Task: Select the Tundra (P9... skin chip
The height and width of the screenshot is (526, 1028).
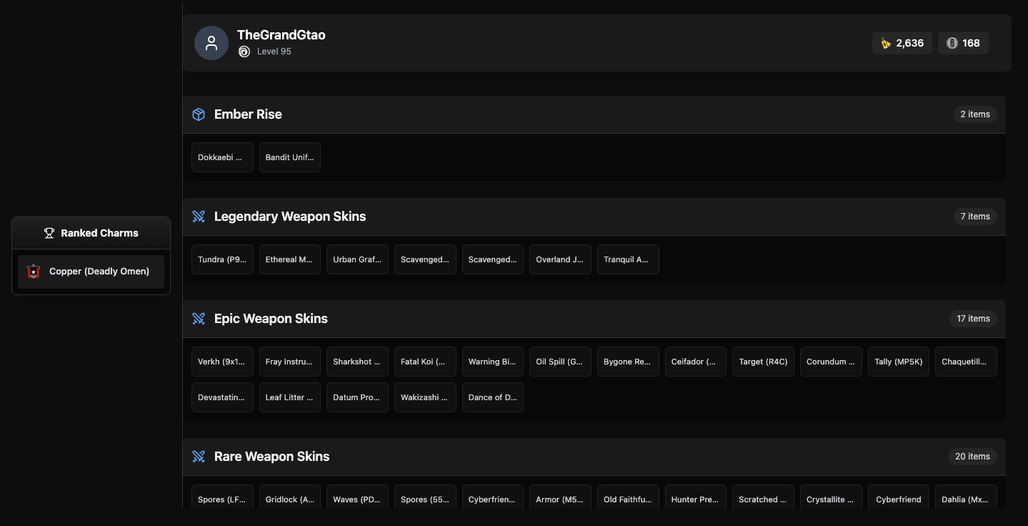Action: coord(222,260)
